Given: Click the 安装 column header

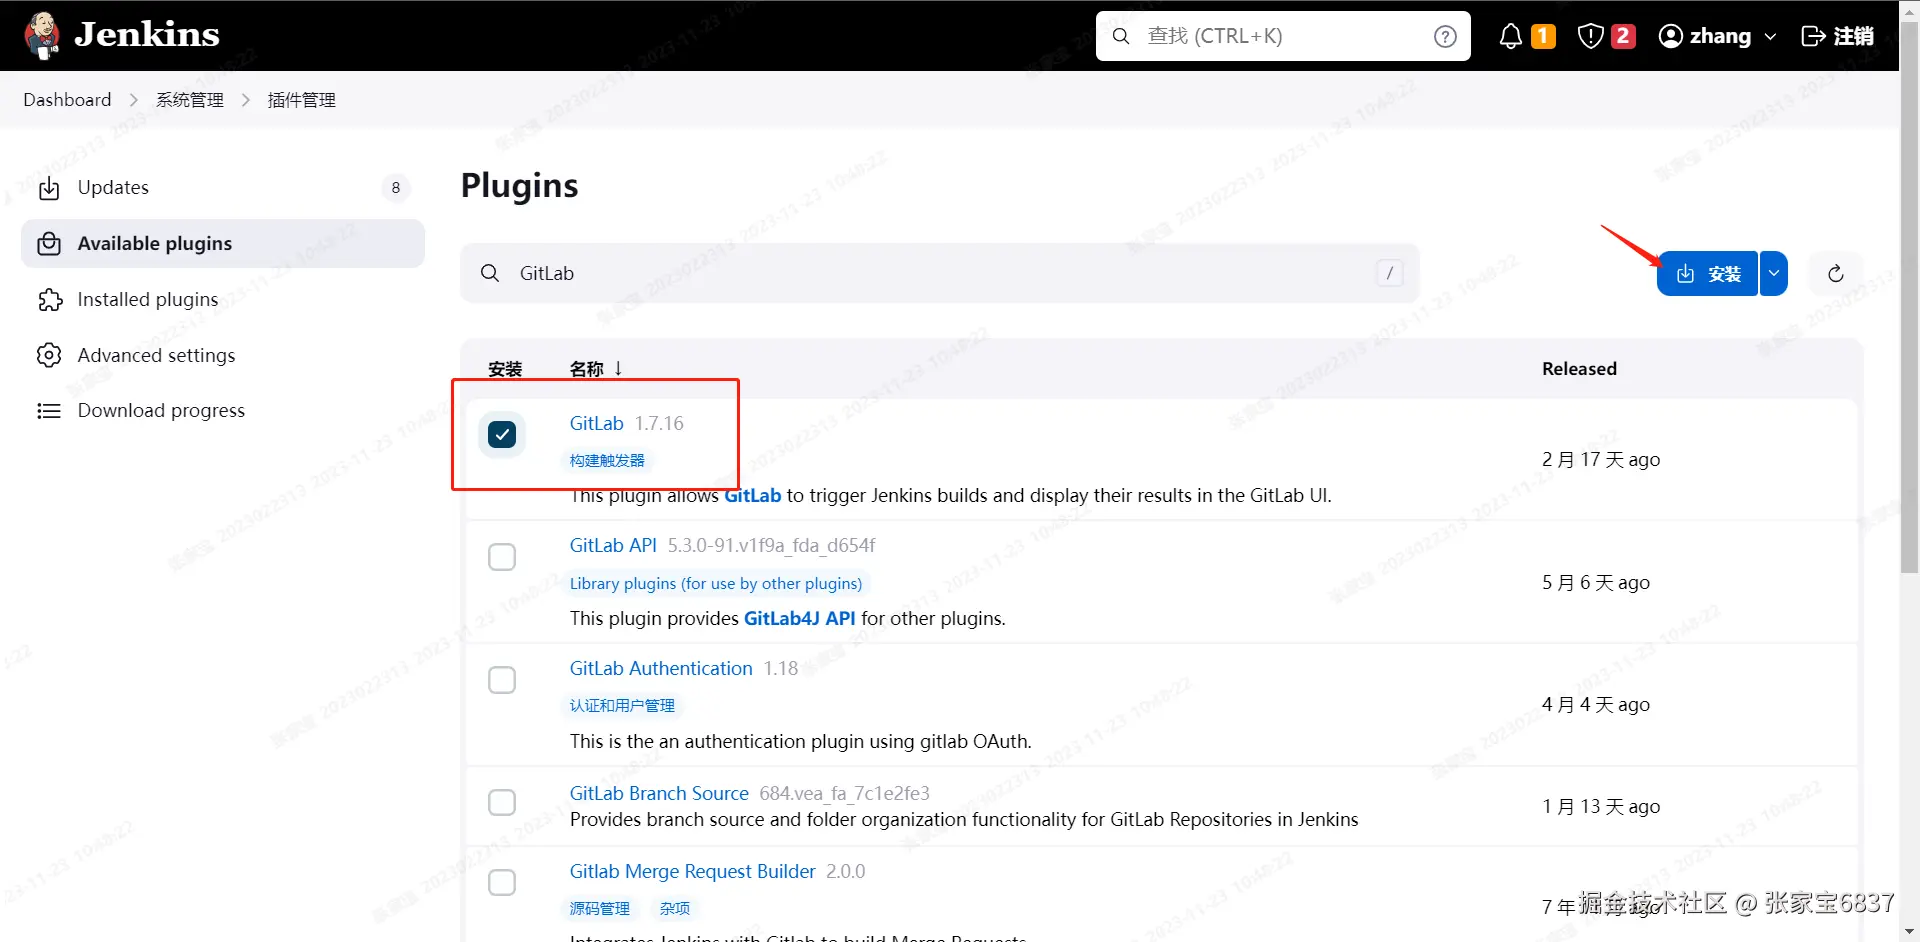Looking at the screenshot, I should click(x=505, y=368).
